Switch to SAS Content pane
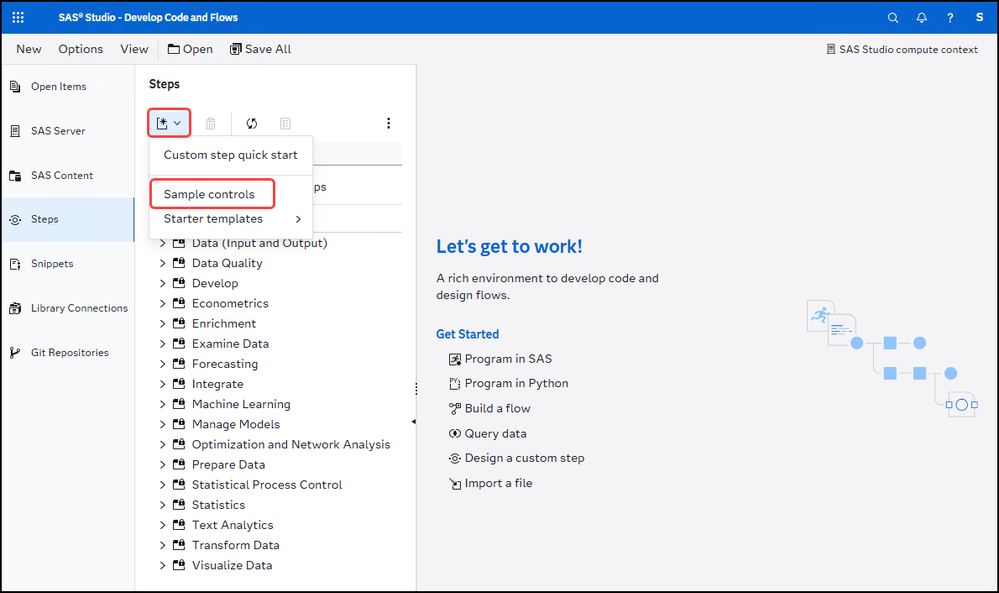999x593 pixels. point(68,175)
